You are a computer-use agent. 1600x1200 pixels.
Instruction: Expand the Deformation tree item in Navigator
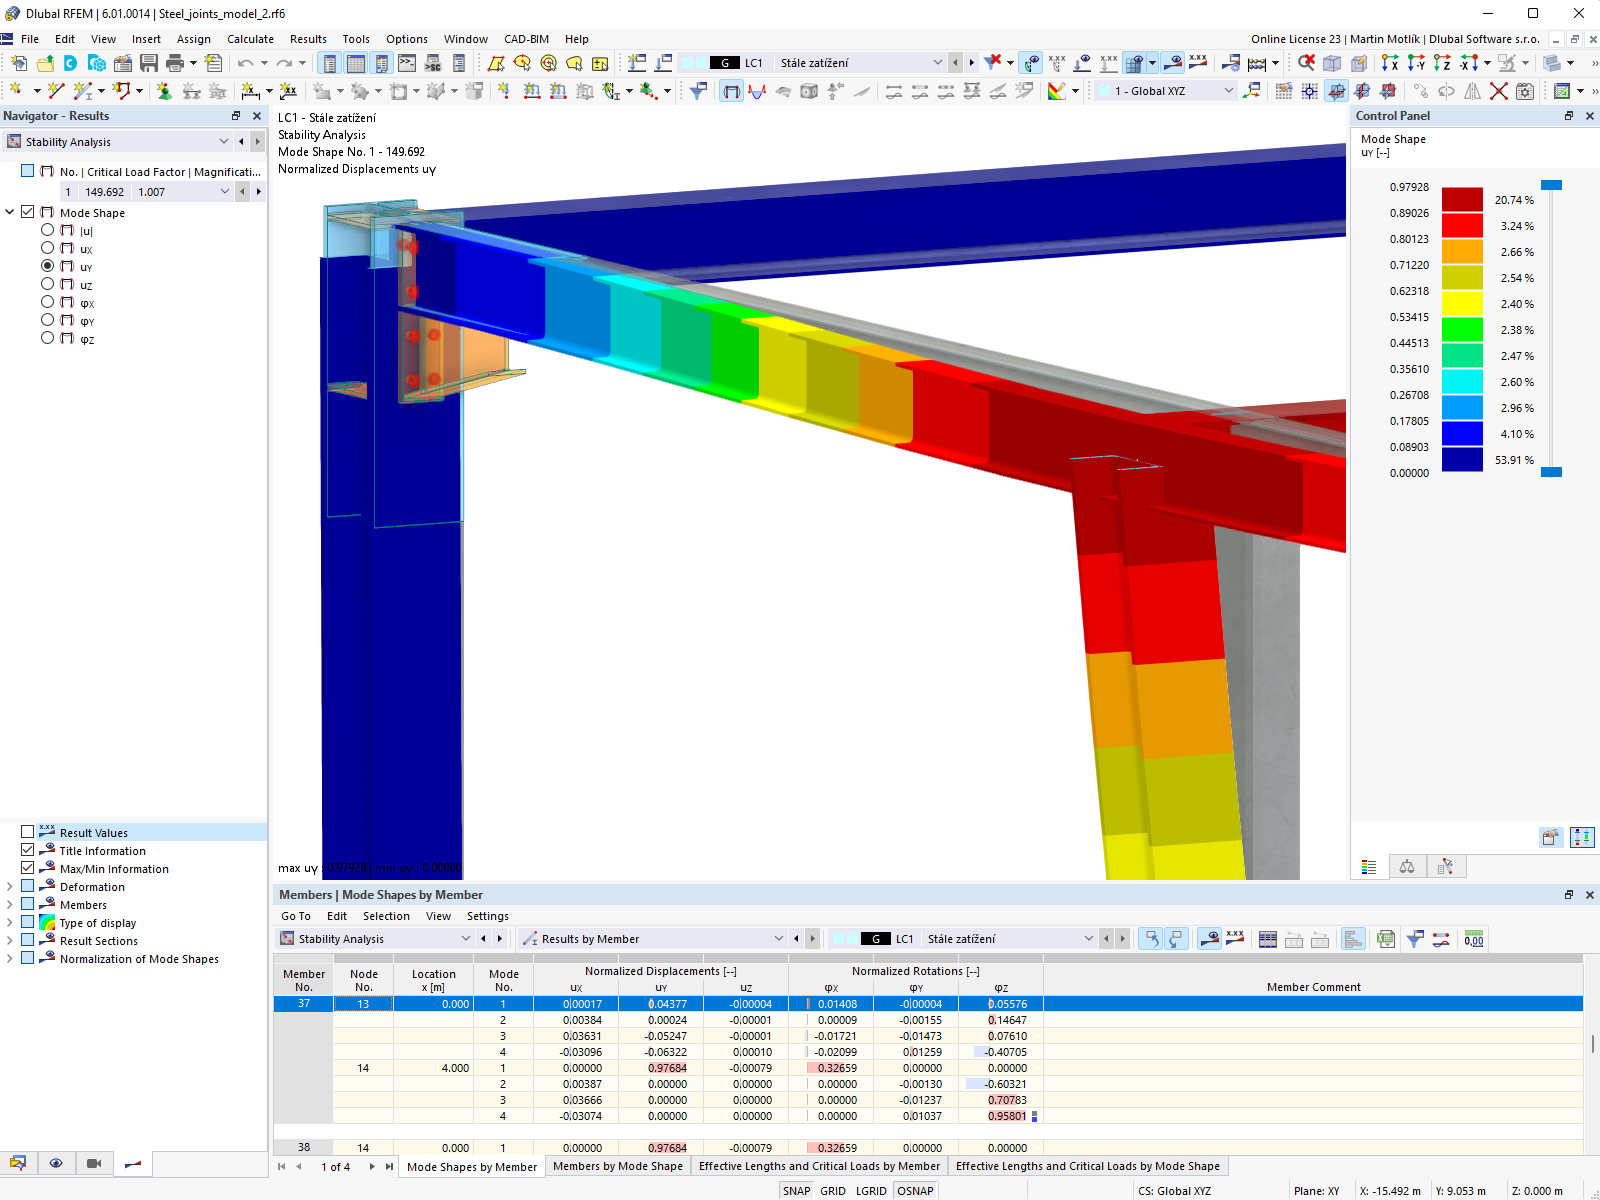9,886
